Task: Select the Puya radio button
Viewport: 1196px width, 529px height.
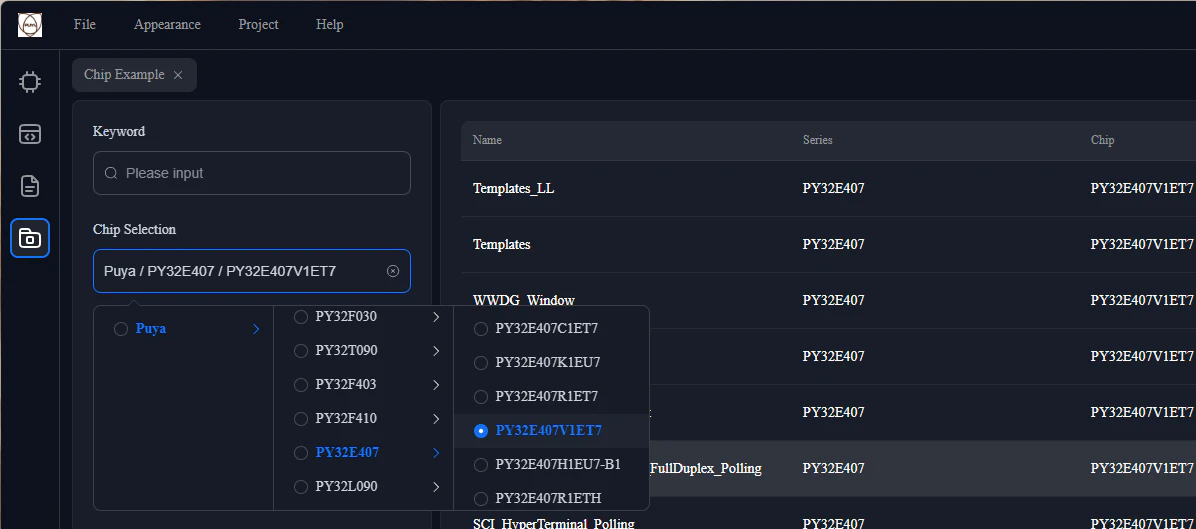Action: click(x=121, y=329)
